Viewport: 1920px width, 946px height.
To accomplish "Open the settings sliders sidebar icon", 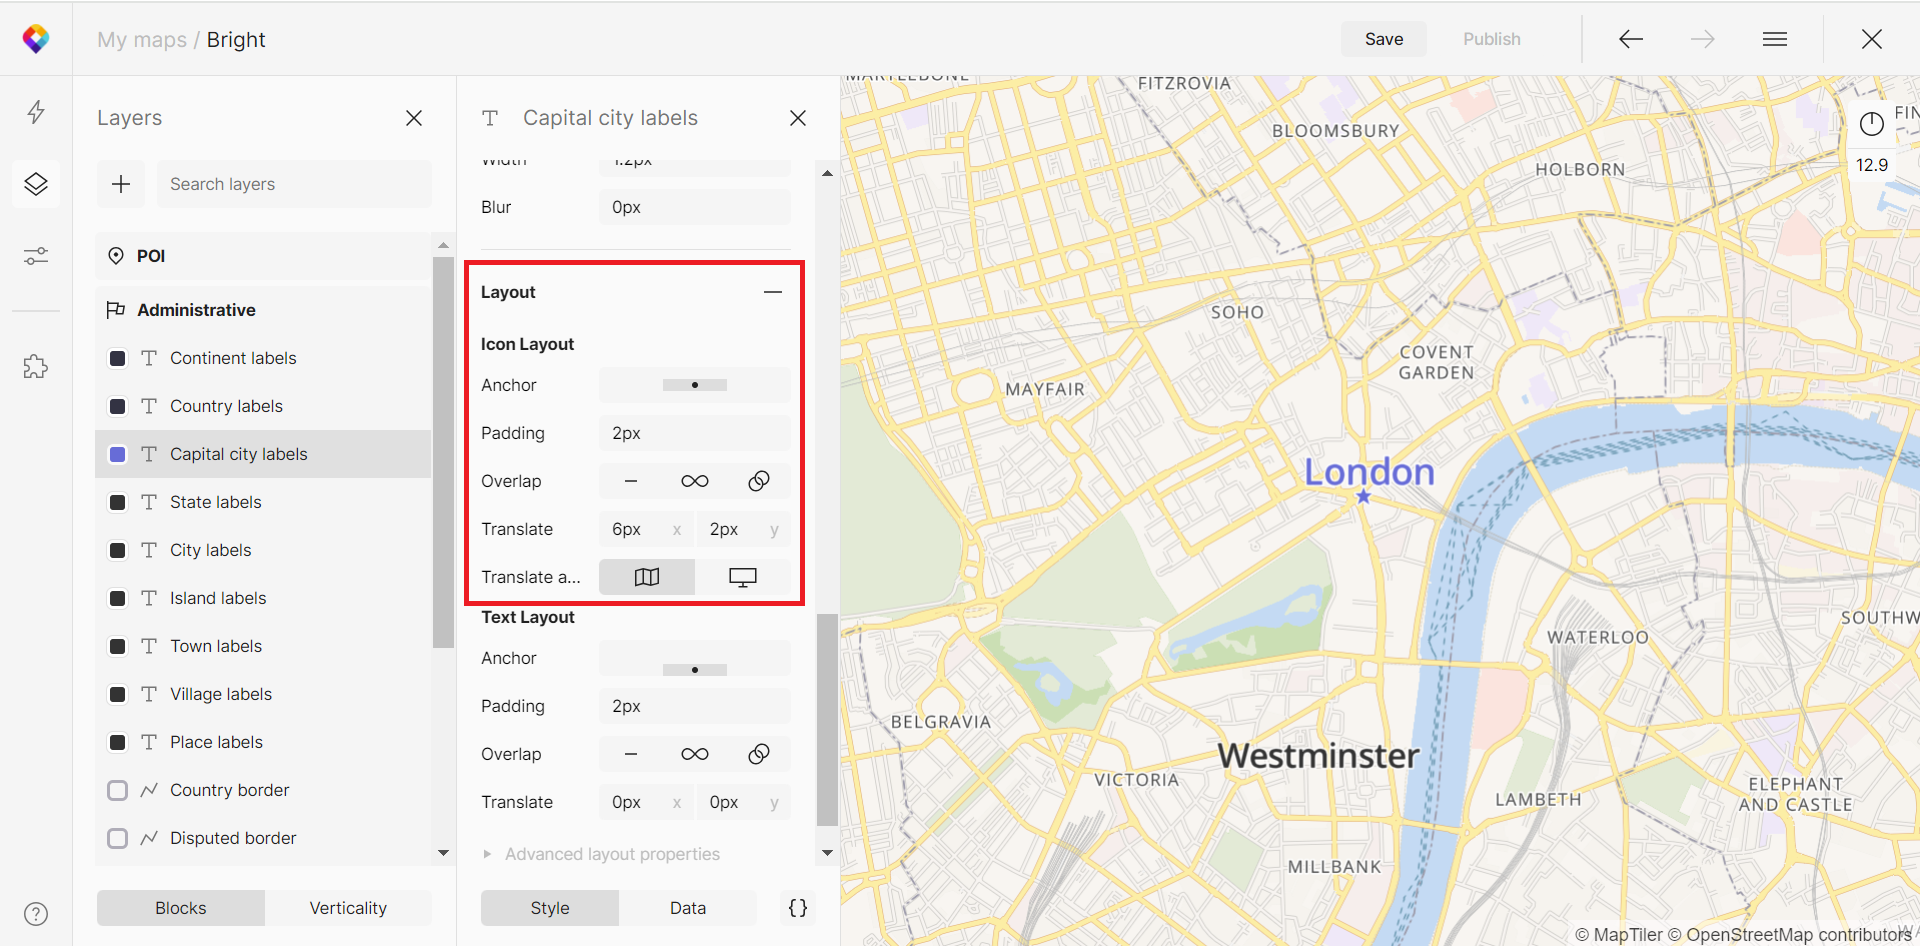I will [36, 257].
